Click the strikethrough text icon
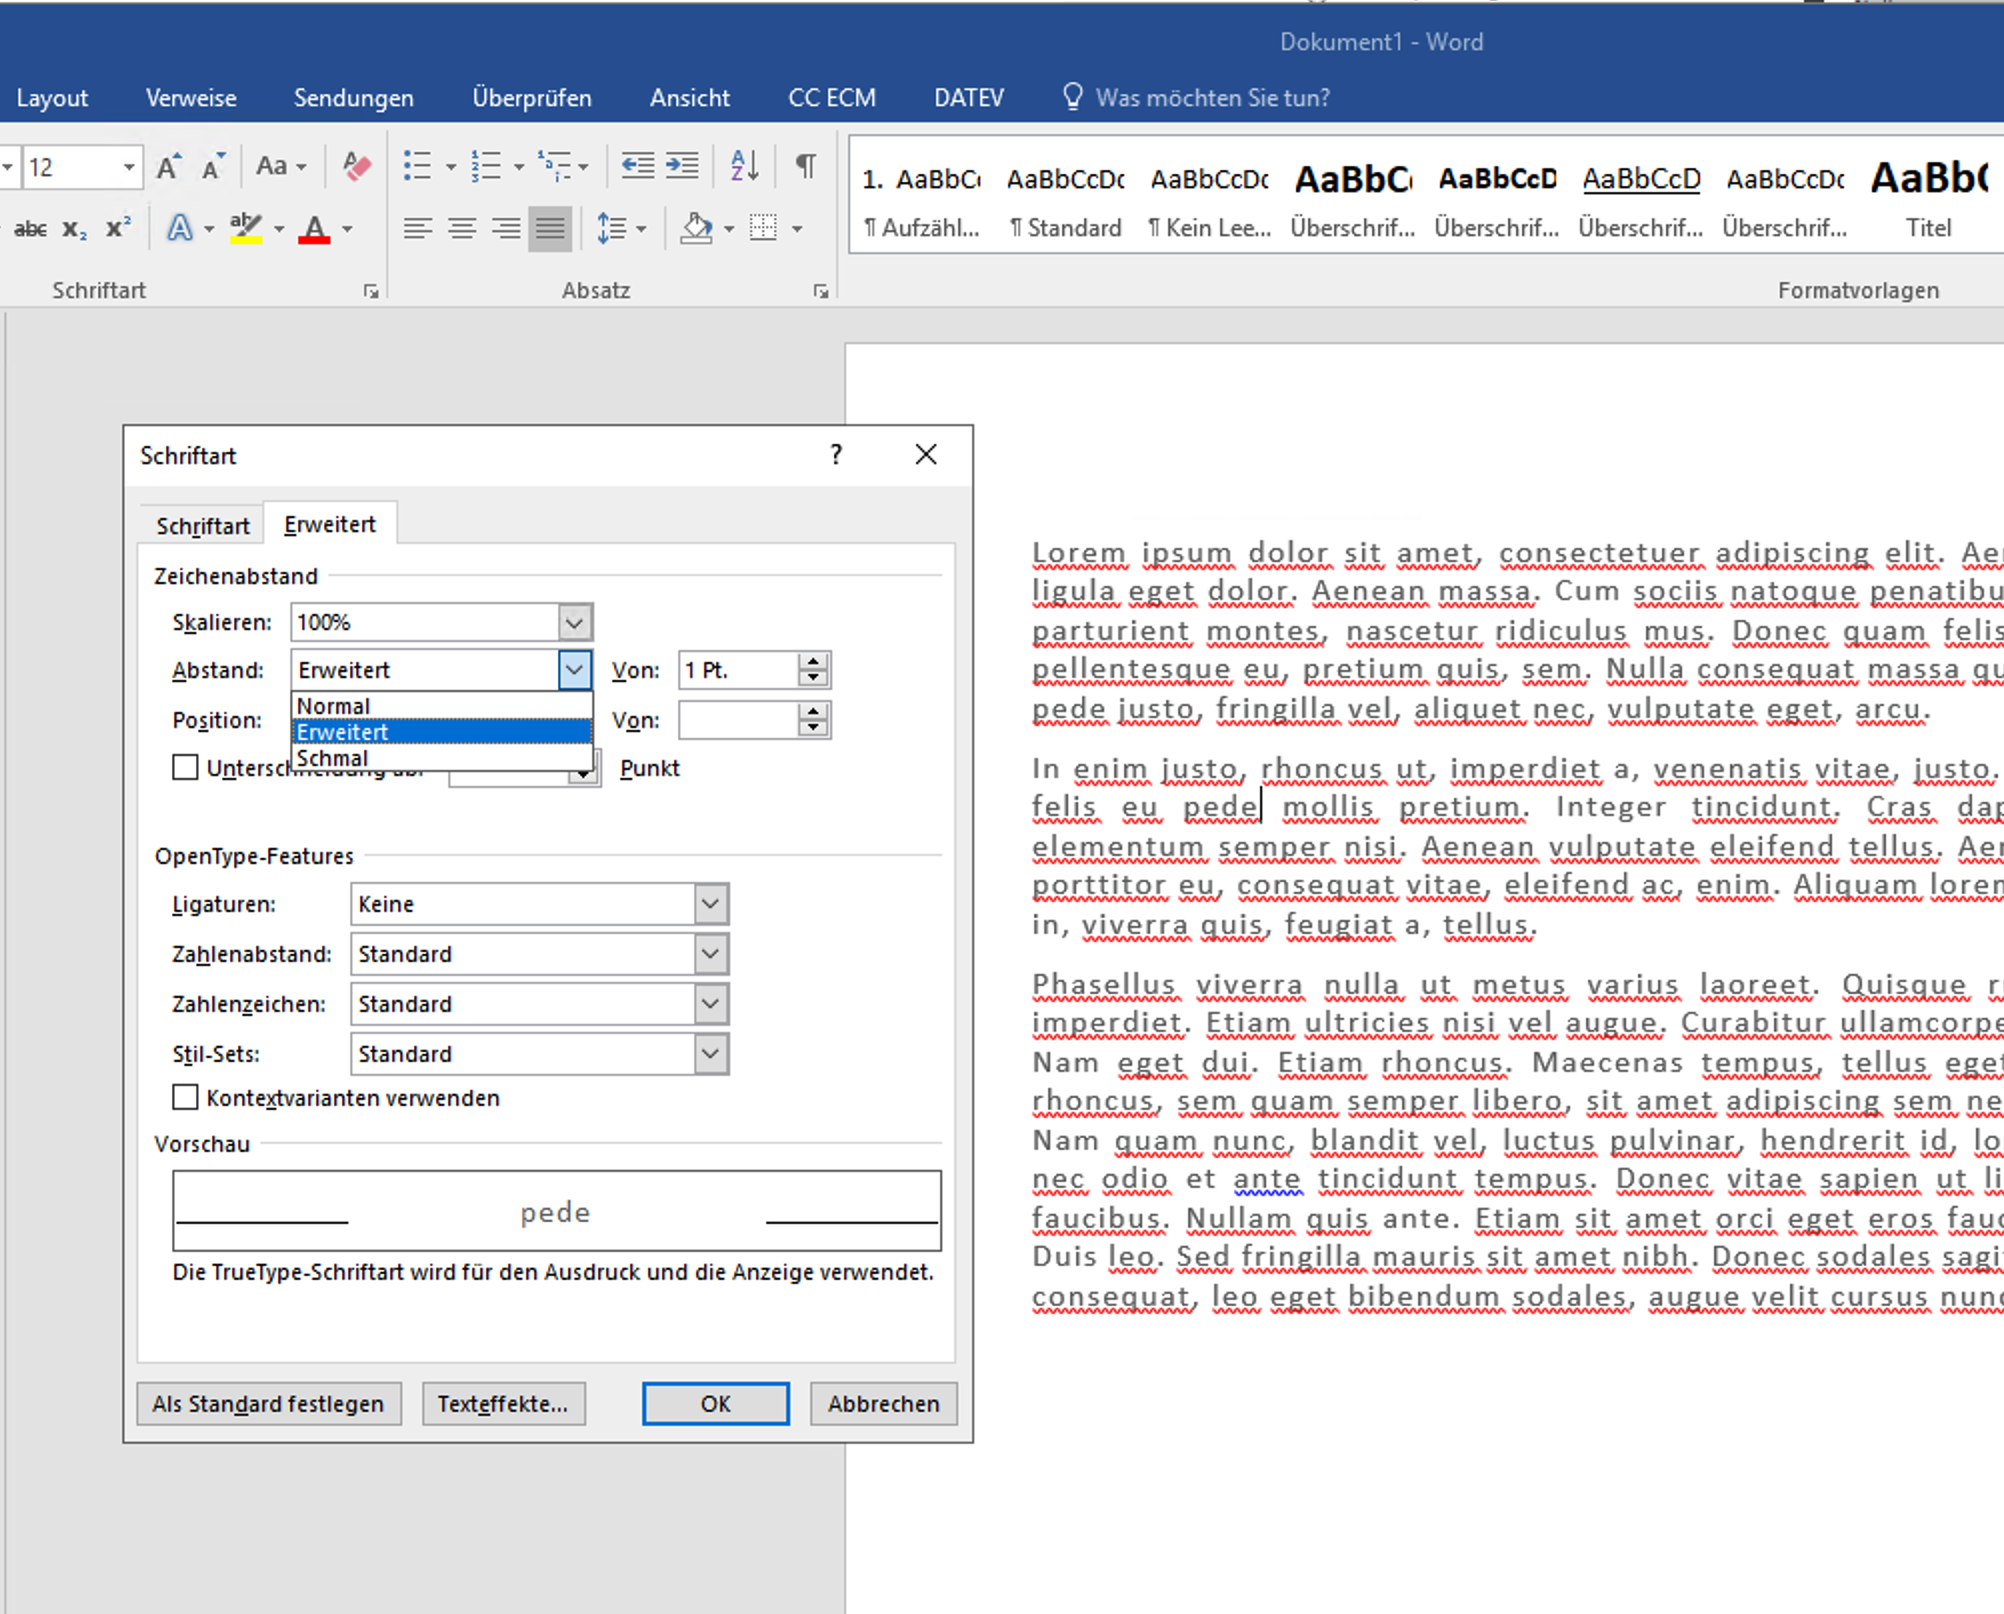The height and width of the screenshot is (1614, 2004). (30, 229)
